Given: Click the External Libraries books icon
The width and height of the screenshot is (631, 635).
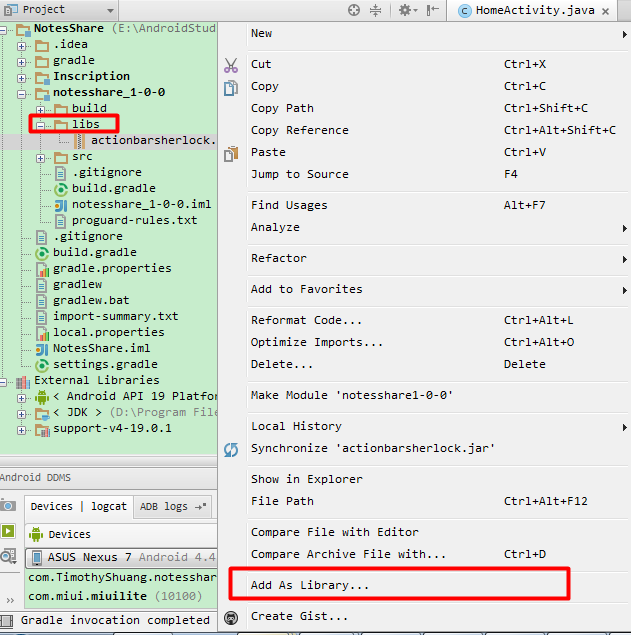Looking at the screenshot, I should coord(23,381).
